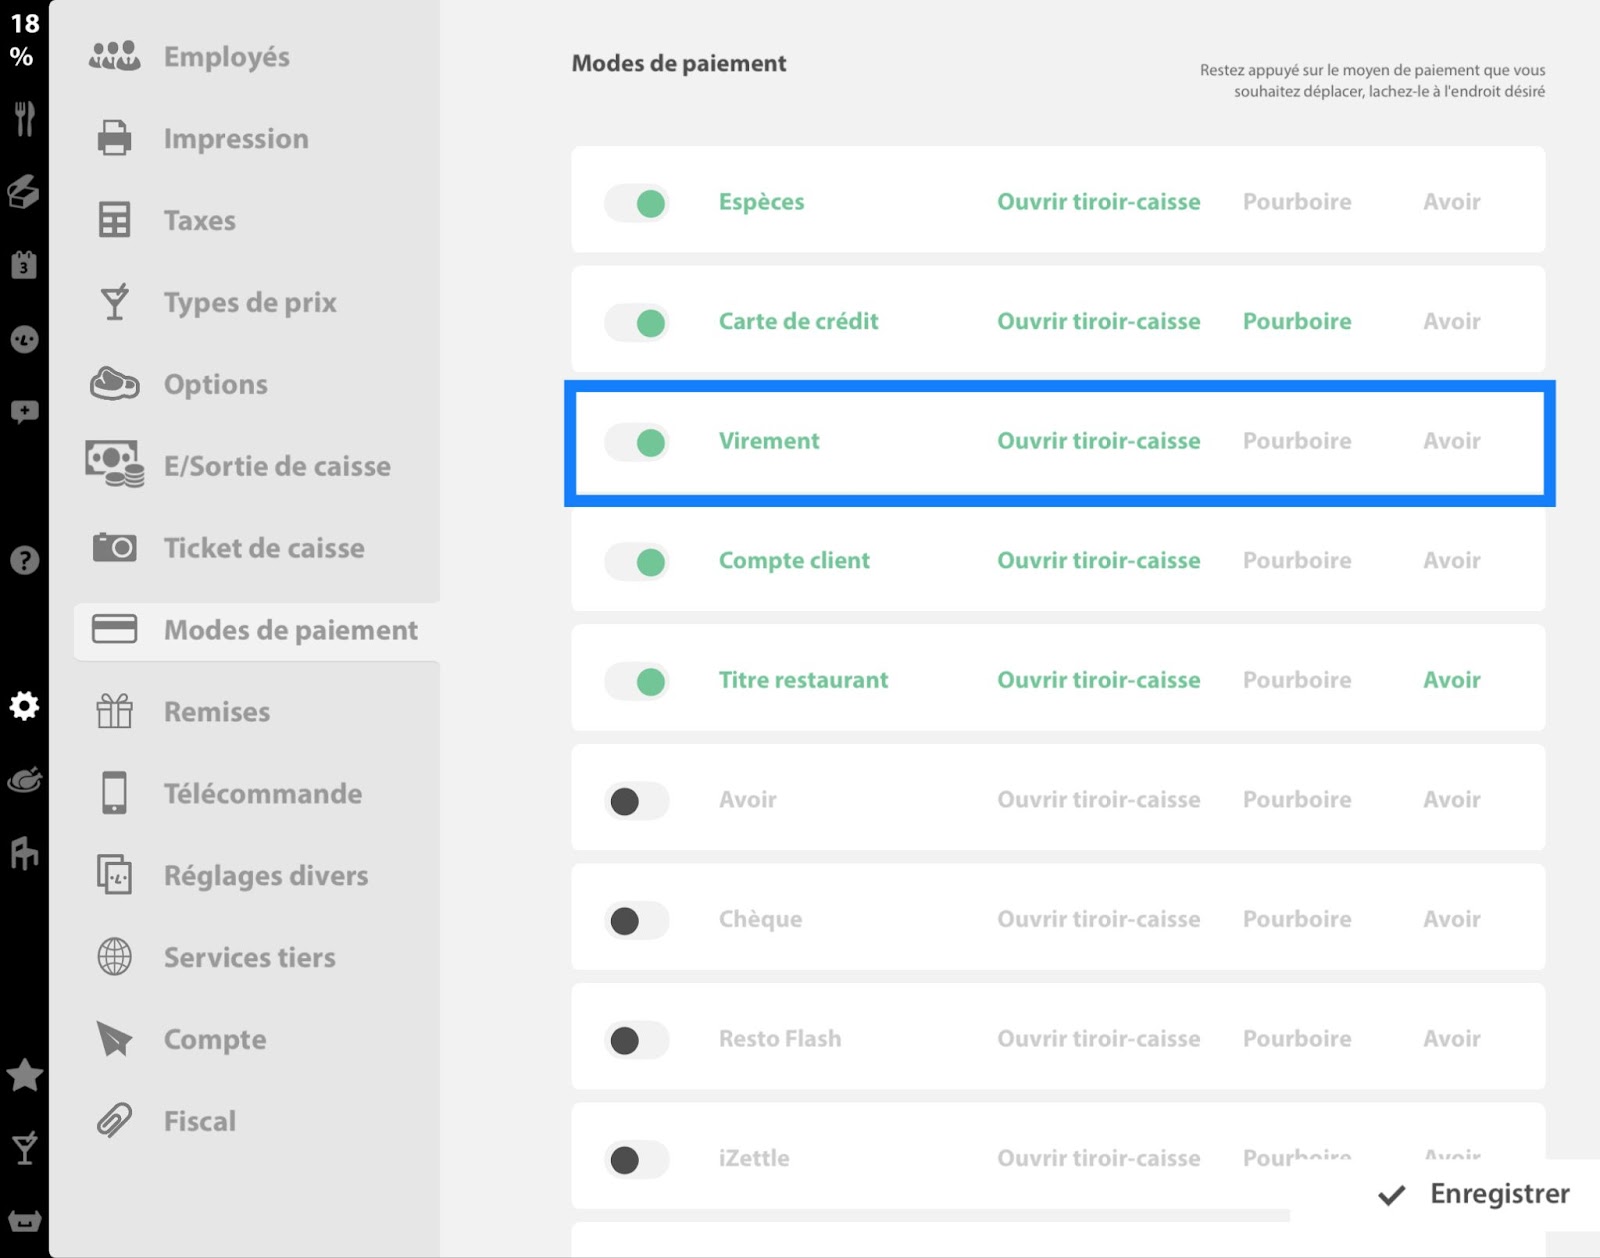Toggle Pourboire for Virement
Image resolution: width=1600 pixels, height=1258 pixels.
pos(1297,441)
